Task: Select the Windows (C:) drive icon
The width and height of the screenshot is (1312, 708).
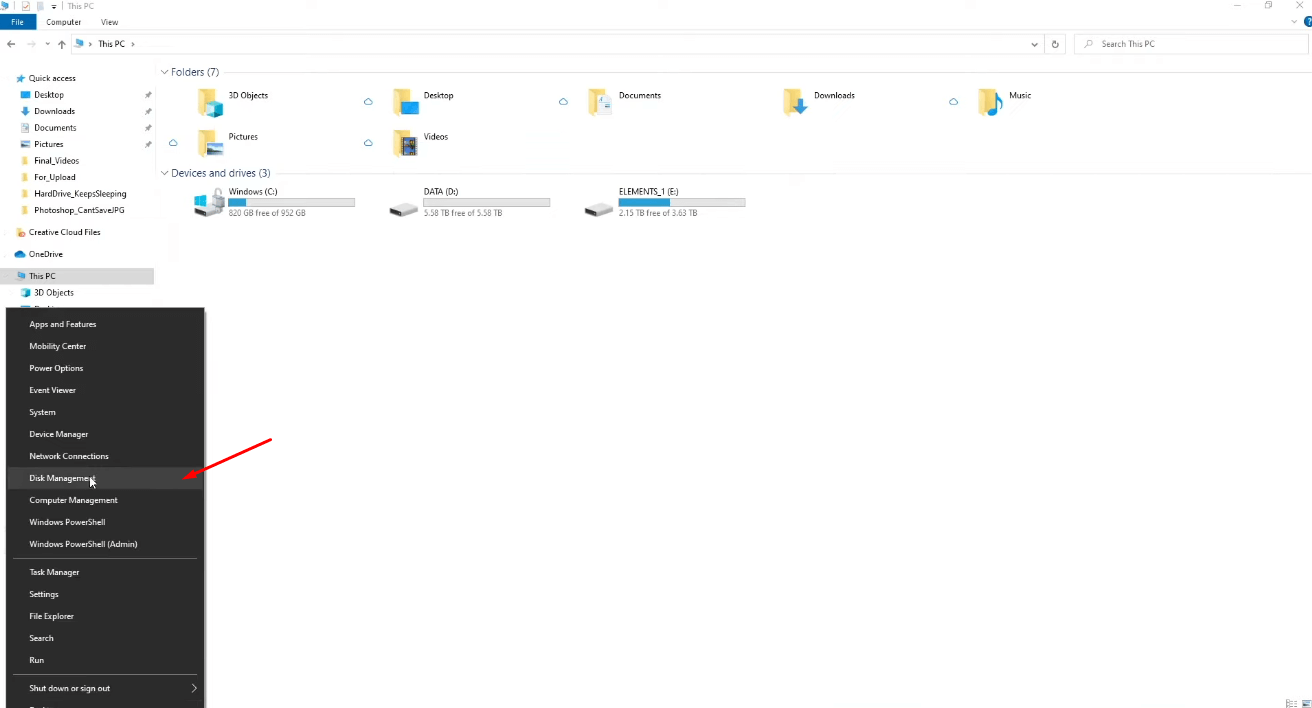Action: (x=209, y=203)
